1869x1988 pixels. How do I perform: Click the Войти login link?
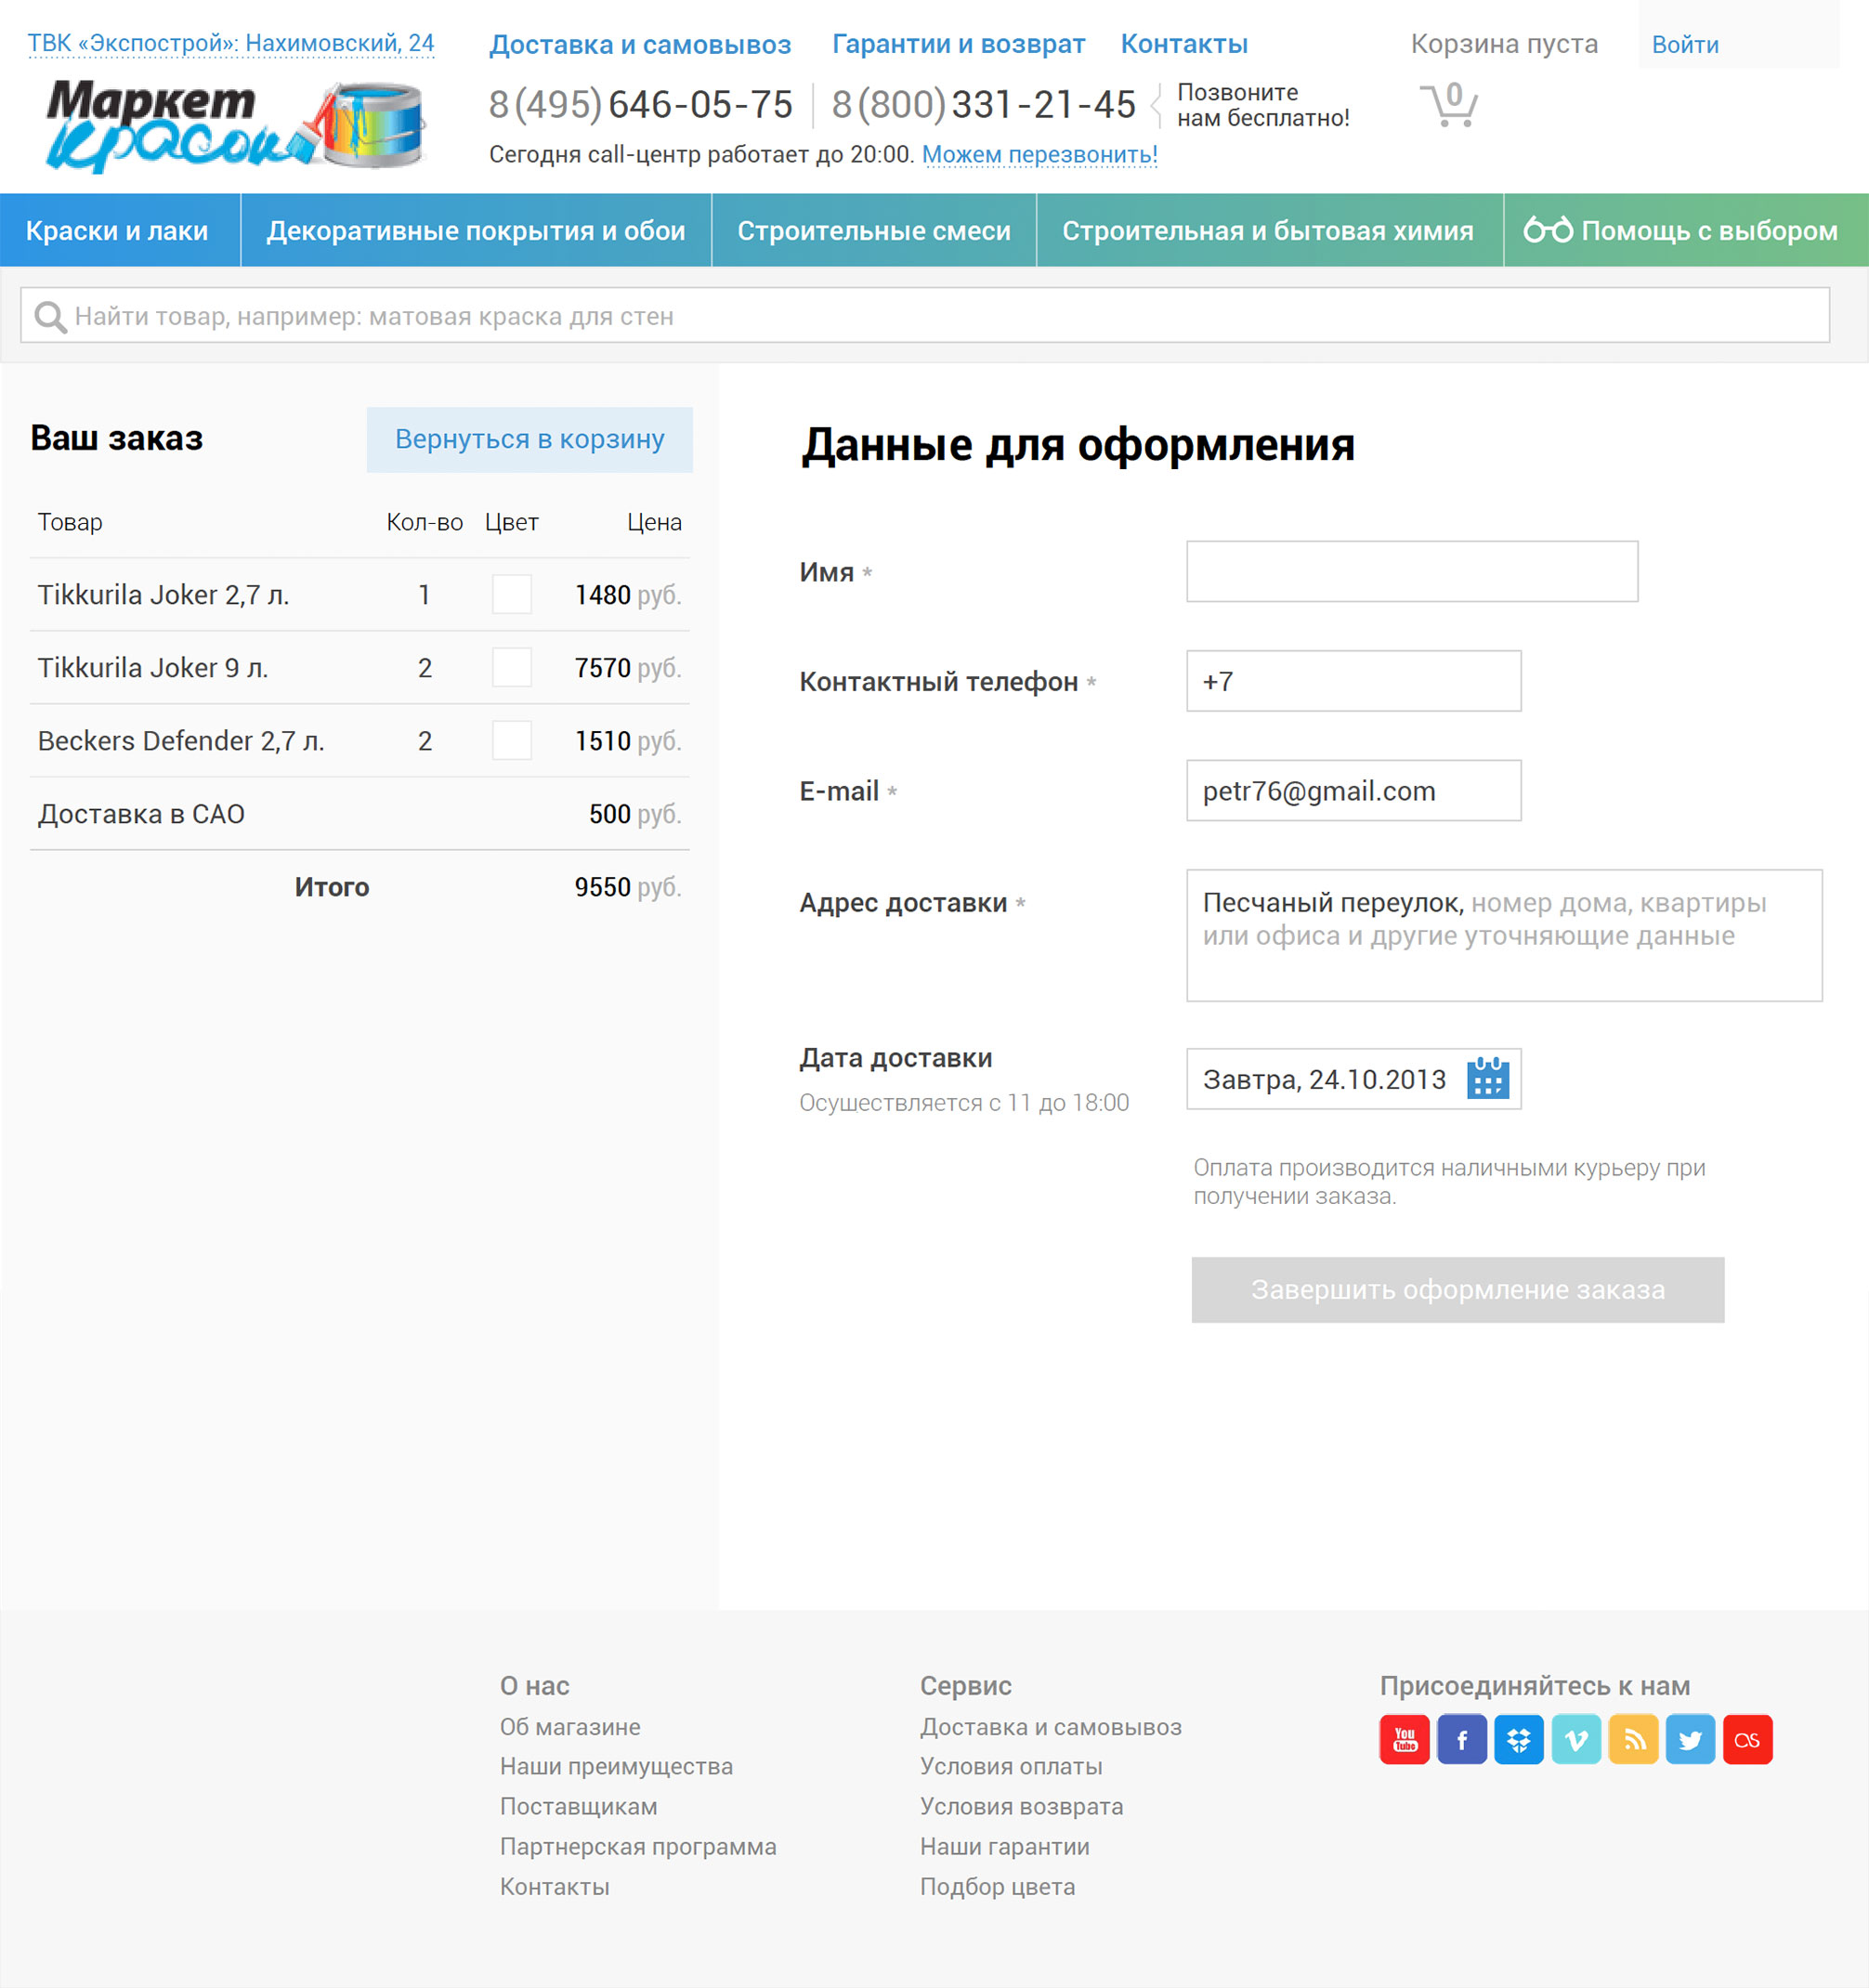coord(1685,45)
